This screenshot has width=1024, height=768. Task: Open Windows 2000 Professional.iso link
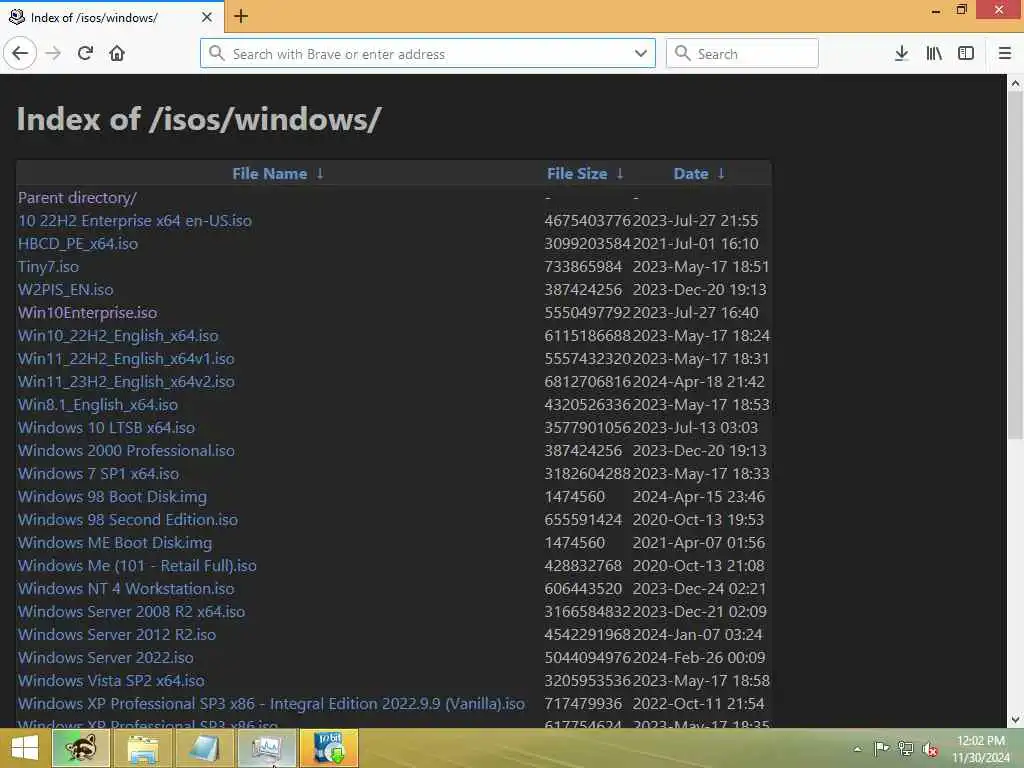coord(126,451)
